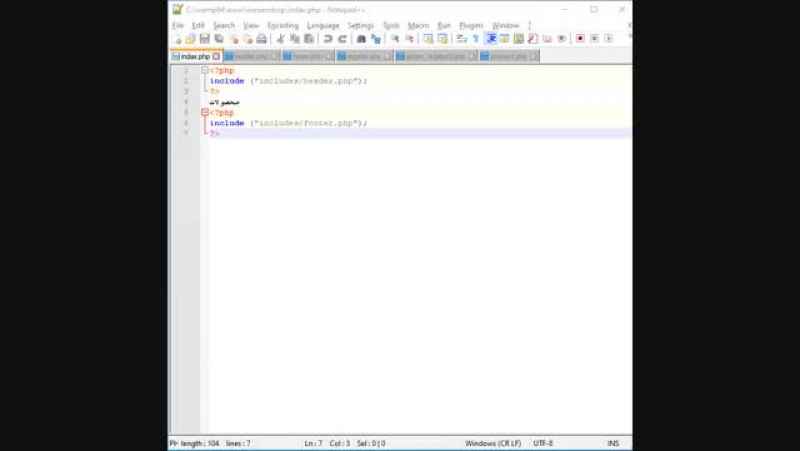Click the Close document toolbar icon

point(234,39)
